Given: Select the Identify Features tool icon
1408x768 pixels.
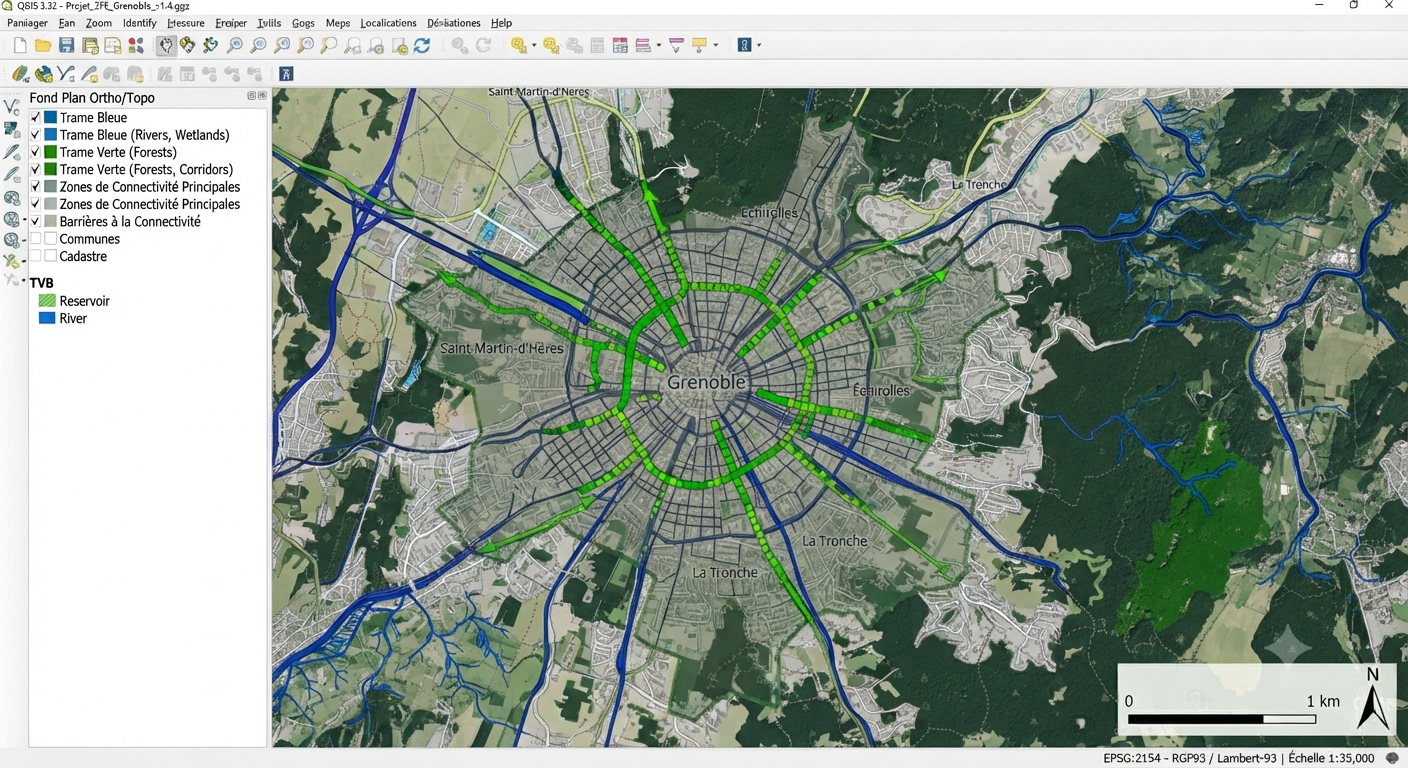Looking at the screenshot, I should click(518, 45).
